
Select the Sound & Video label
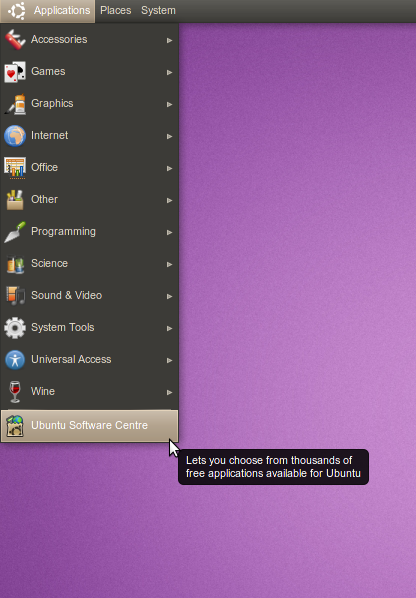(66, 296)
